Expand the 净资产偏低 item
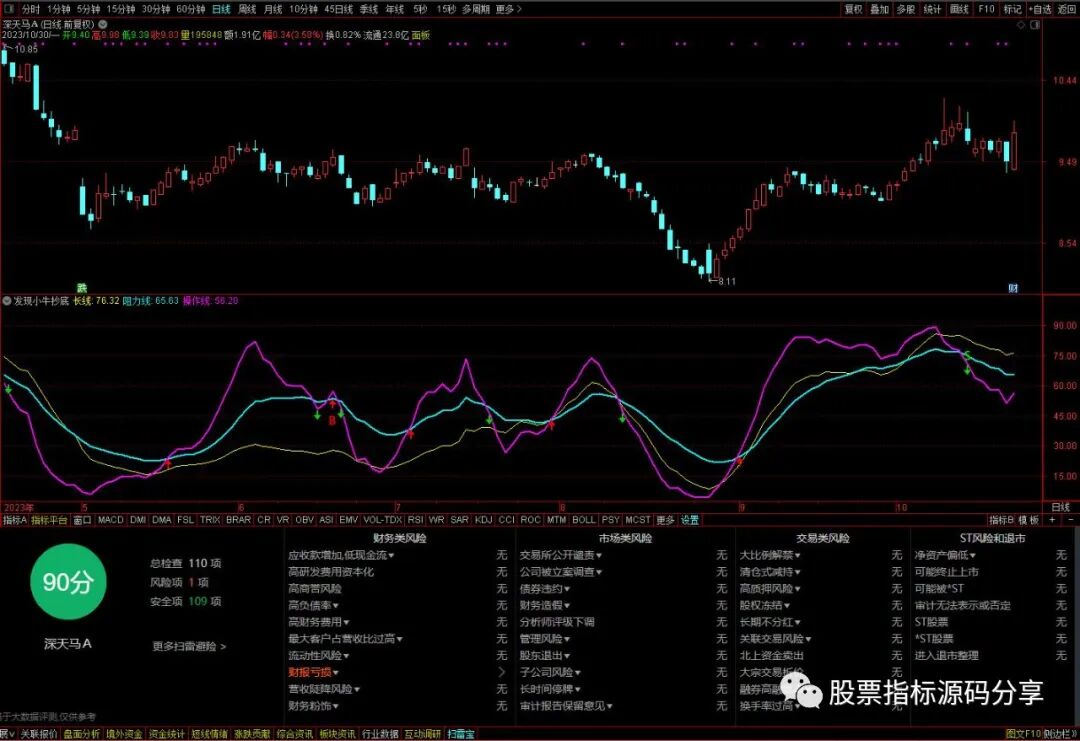The image size is (1080, 741). (x=945, y=555)
